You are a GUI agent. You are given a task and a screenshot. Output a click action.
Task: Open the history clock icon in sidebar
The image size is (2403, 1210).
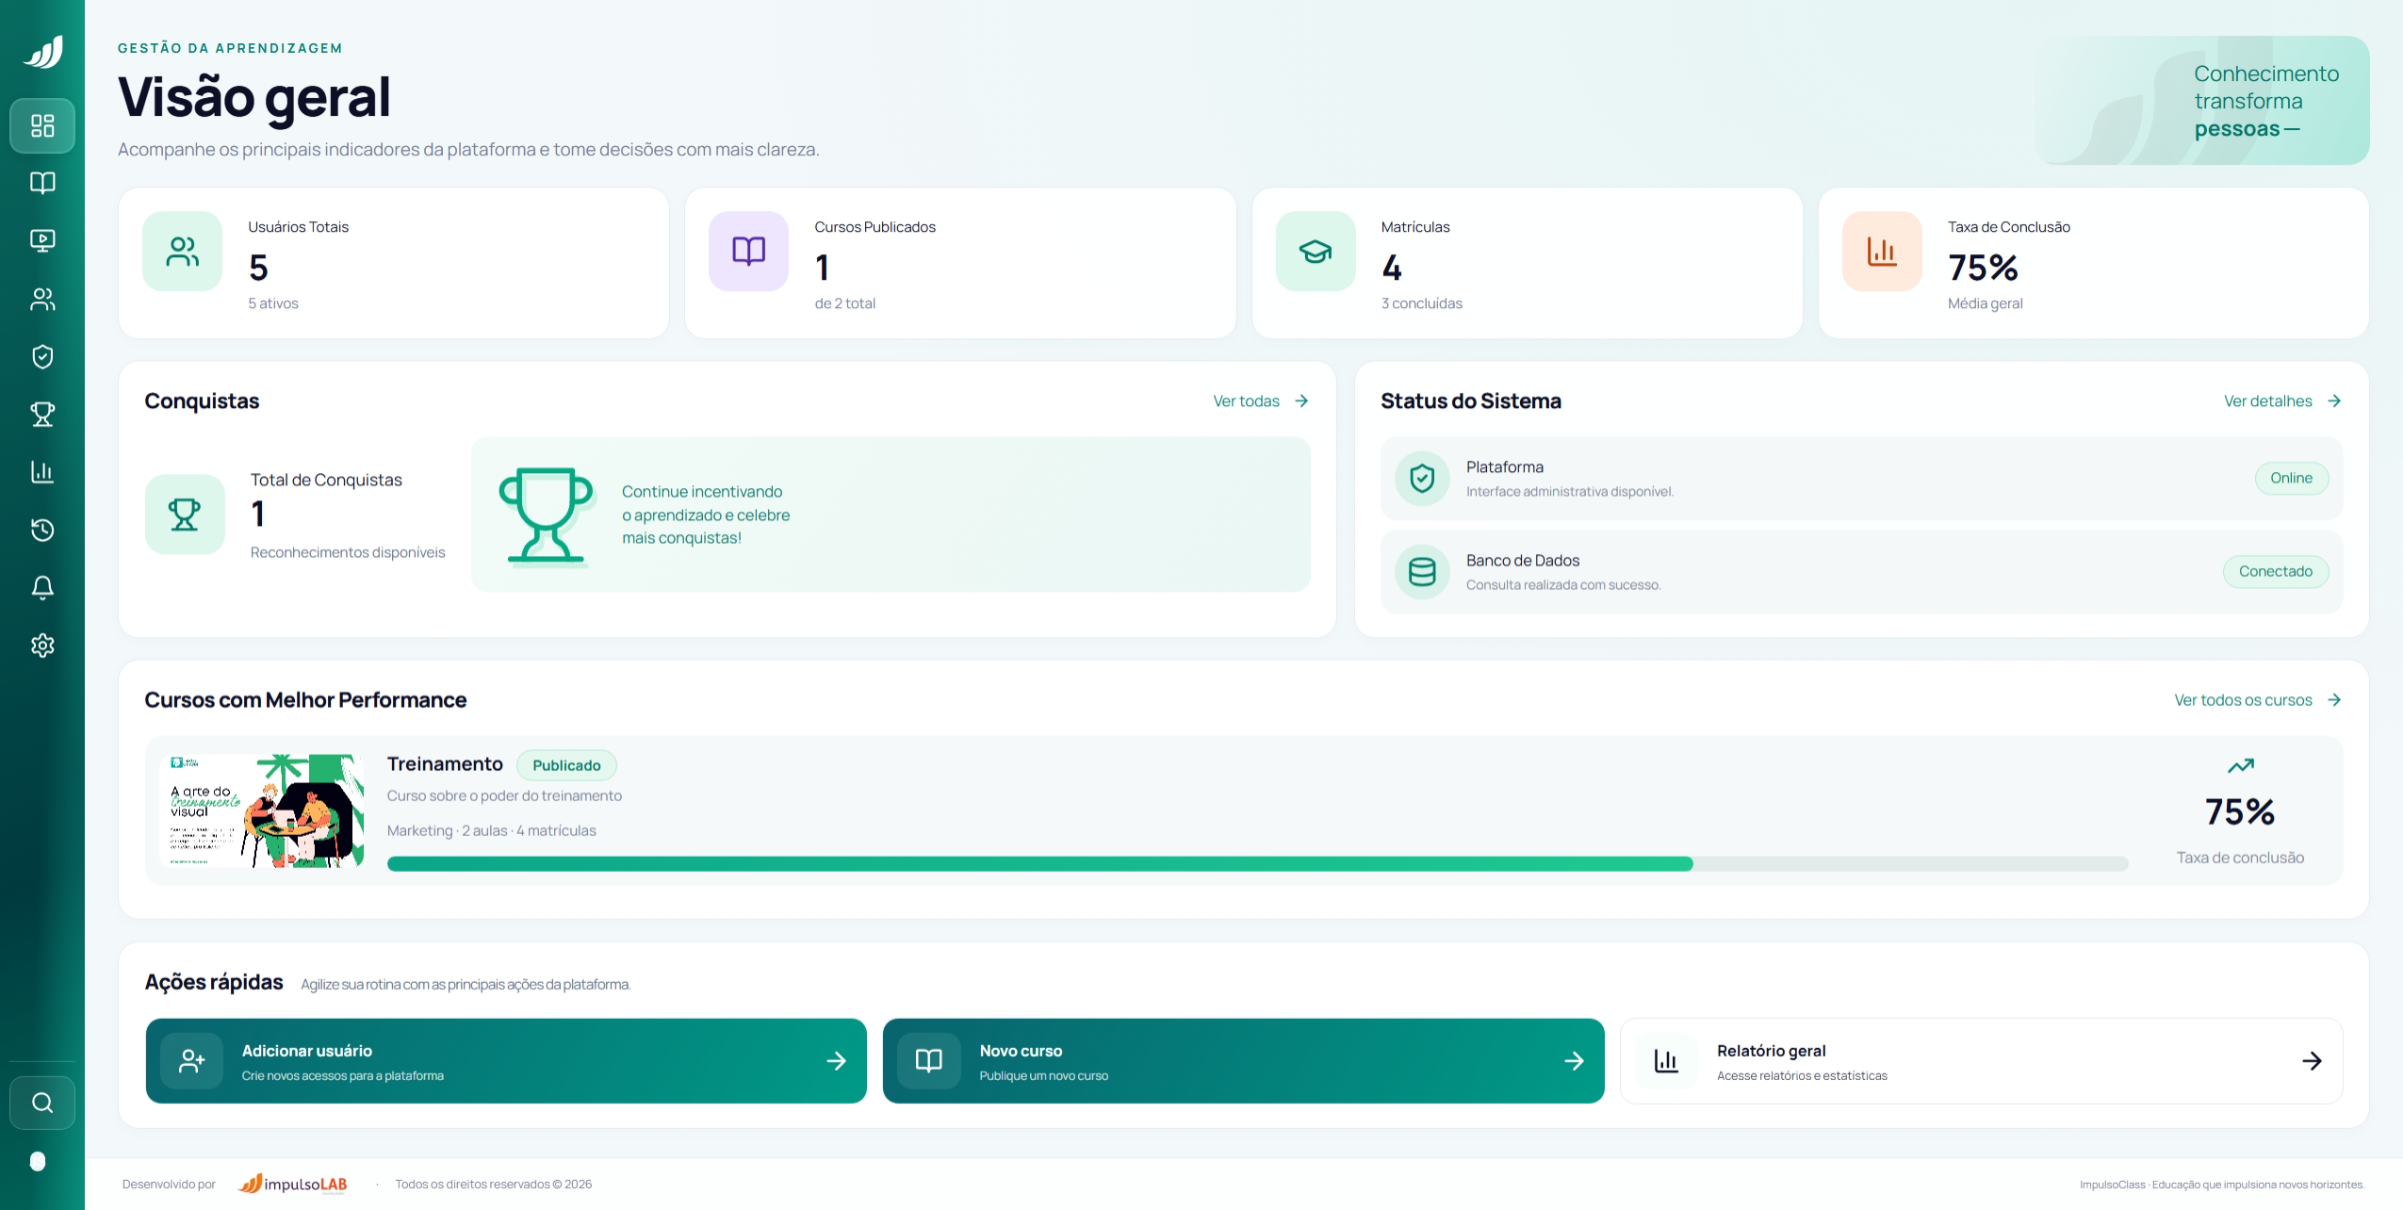42,530
